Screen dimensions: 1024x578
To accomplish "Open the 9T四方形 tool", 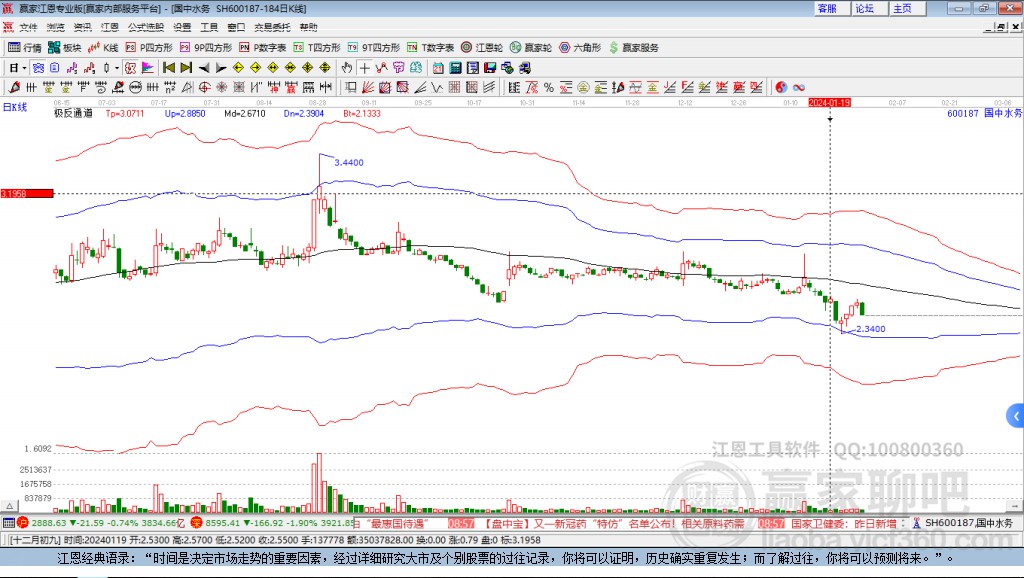I will pyautogui.click(x=374, y=47).
